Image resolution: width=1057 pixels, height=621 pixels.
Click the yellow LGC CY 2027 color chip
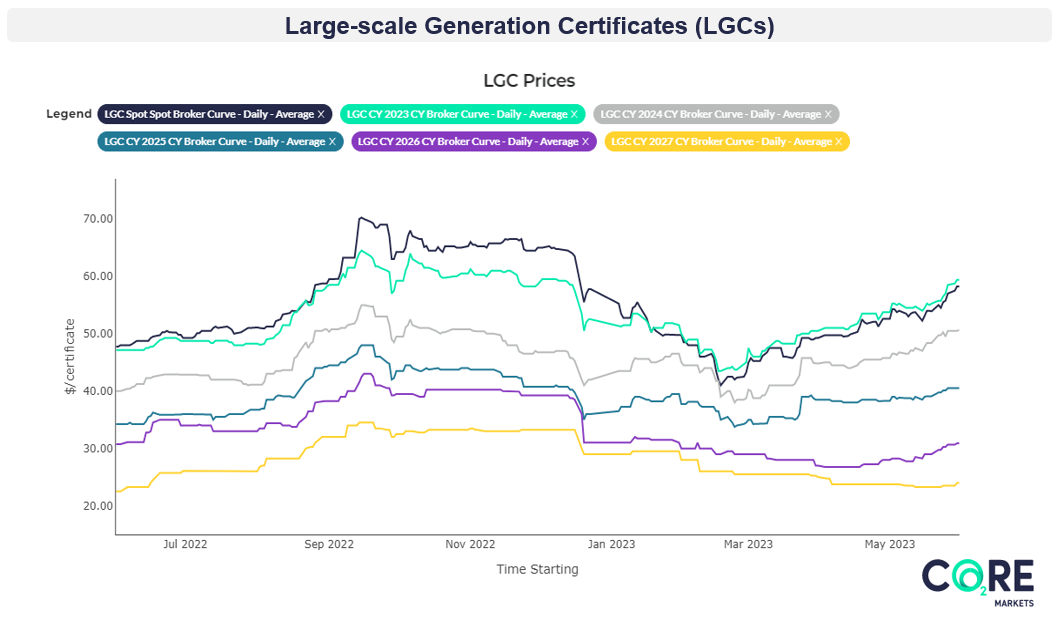727,141
